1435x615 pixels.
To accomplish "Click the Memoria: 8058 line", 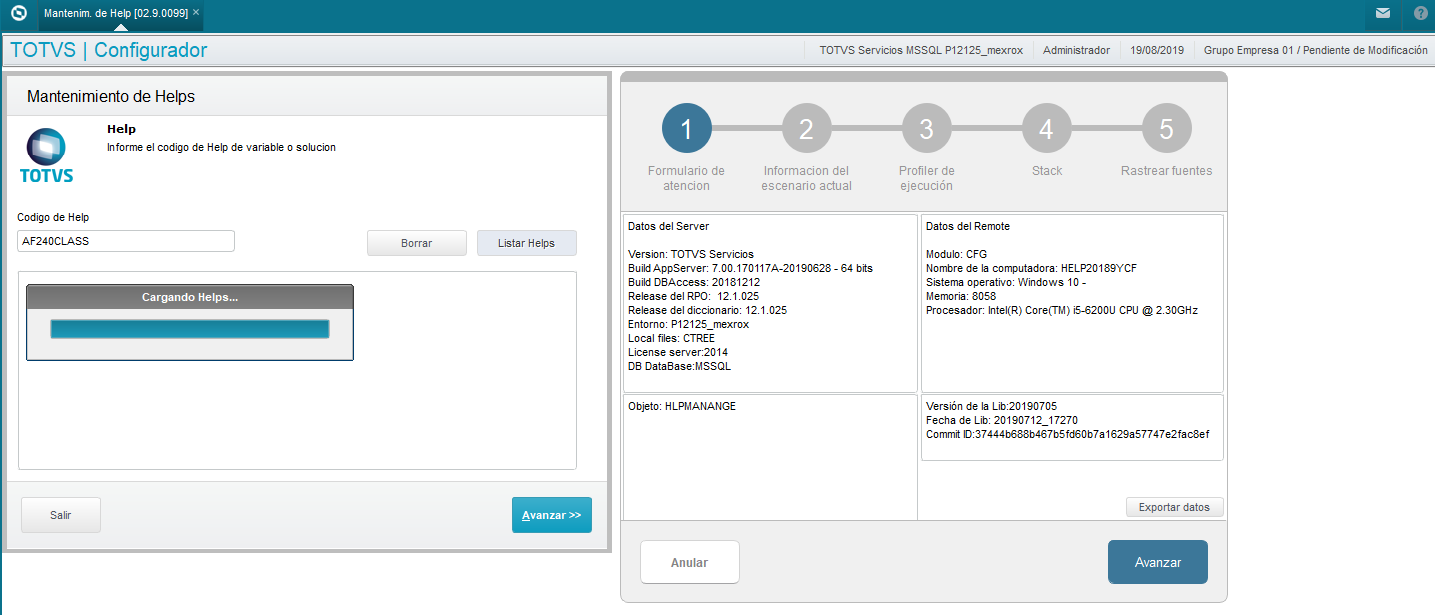I will click(961, 296).
